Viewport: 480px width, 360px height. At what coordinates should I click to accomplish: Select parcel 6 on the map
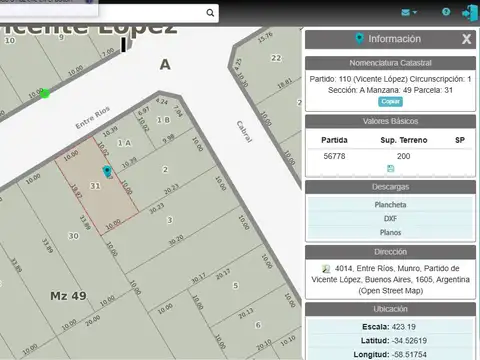(258, 325)
